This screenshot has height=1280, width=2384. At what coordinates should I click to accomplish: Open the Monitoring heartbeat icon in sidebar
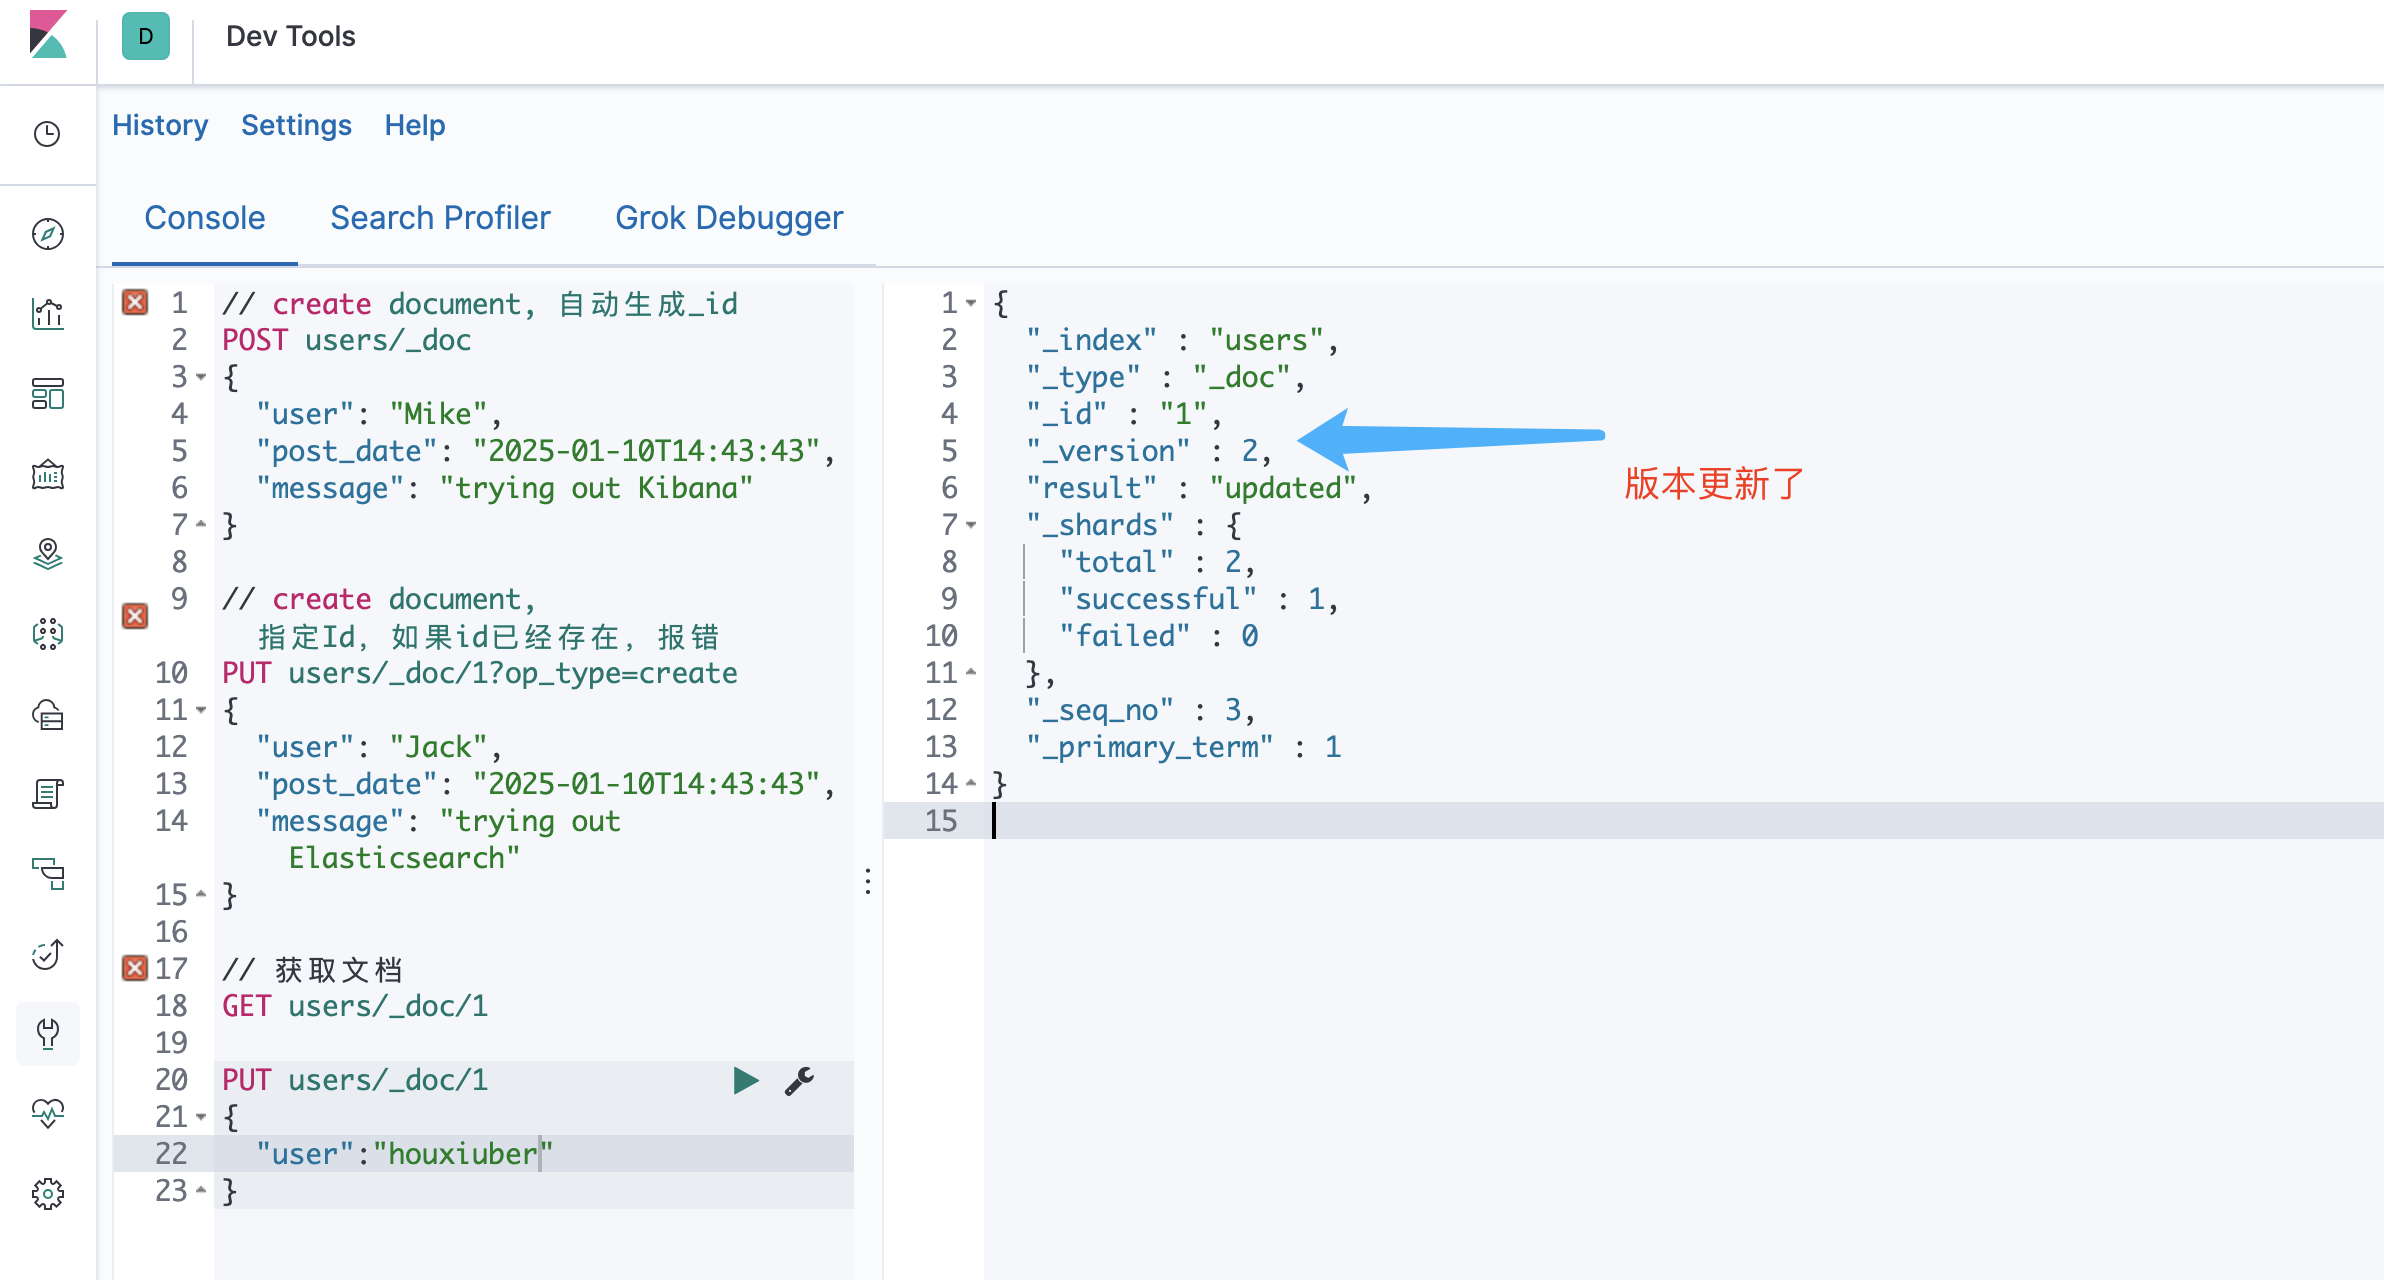click(48, 1112)
